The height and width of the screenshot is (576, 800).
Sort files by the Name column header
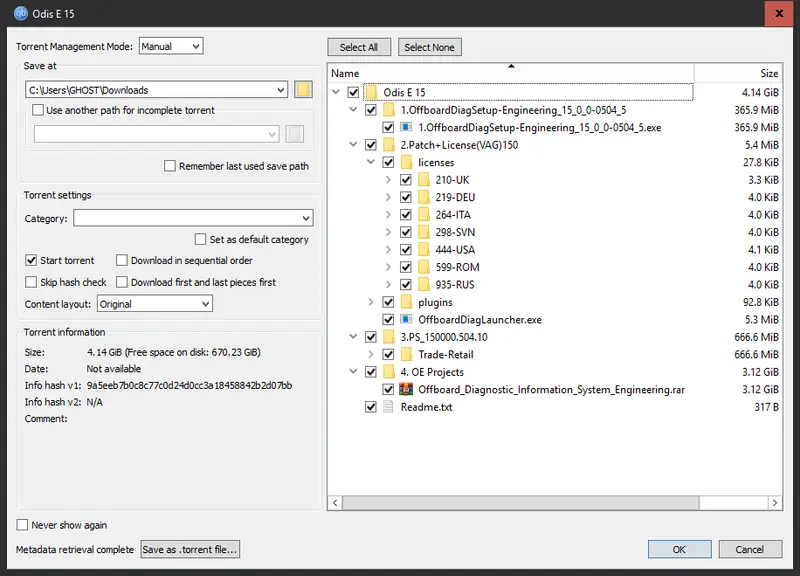511,73
